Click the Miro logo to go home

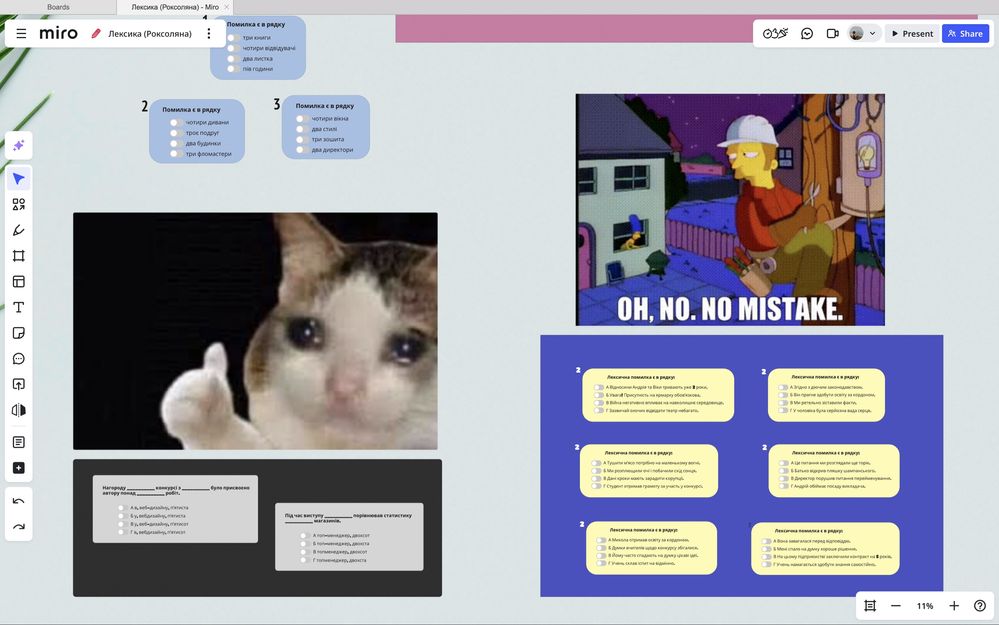pos(58,33)
